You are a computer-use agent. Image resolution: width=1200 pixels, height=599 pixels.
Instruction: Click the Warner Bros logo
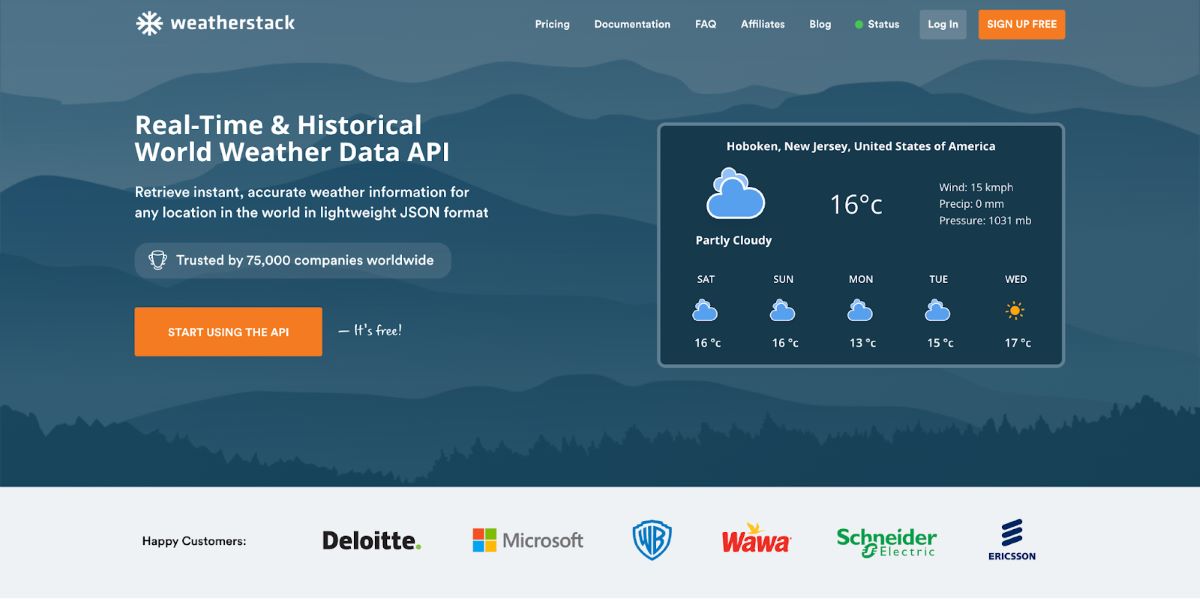coord(652,540)
